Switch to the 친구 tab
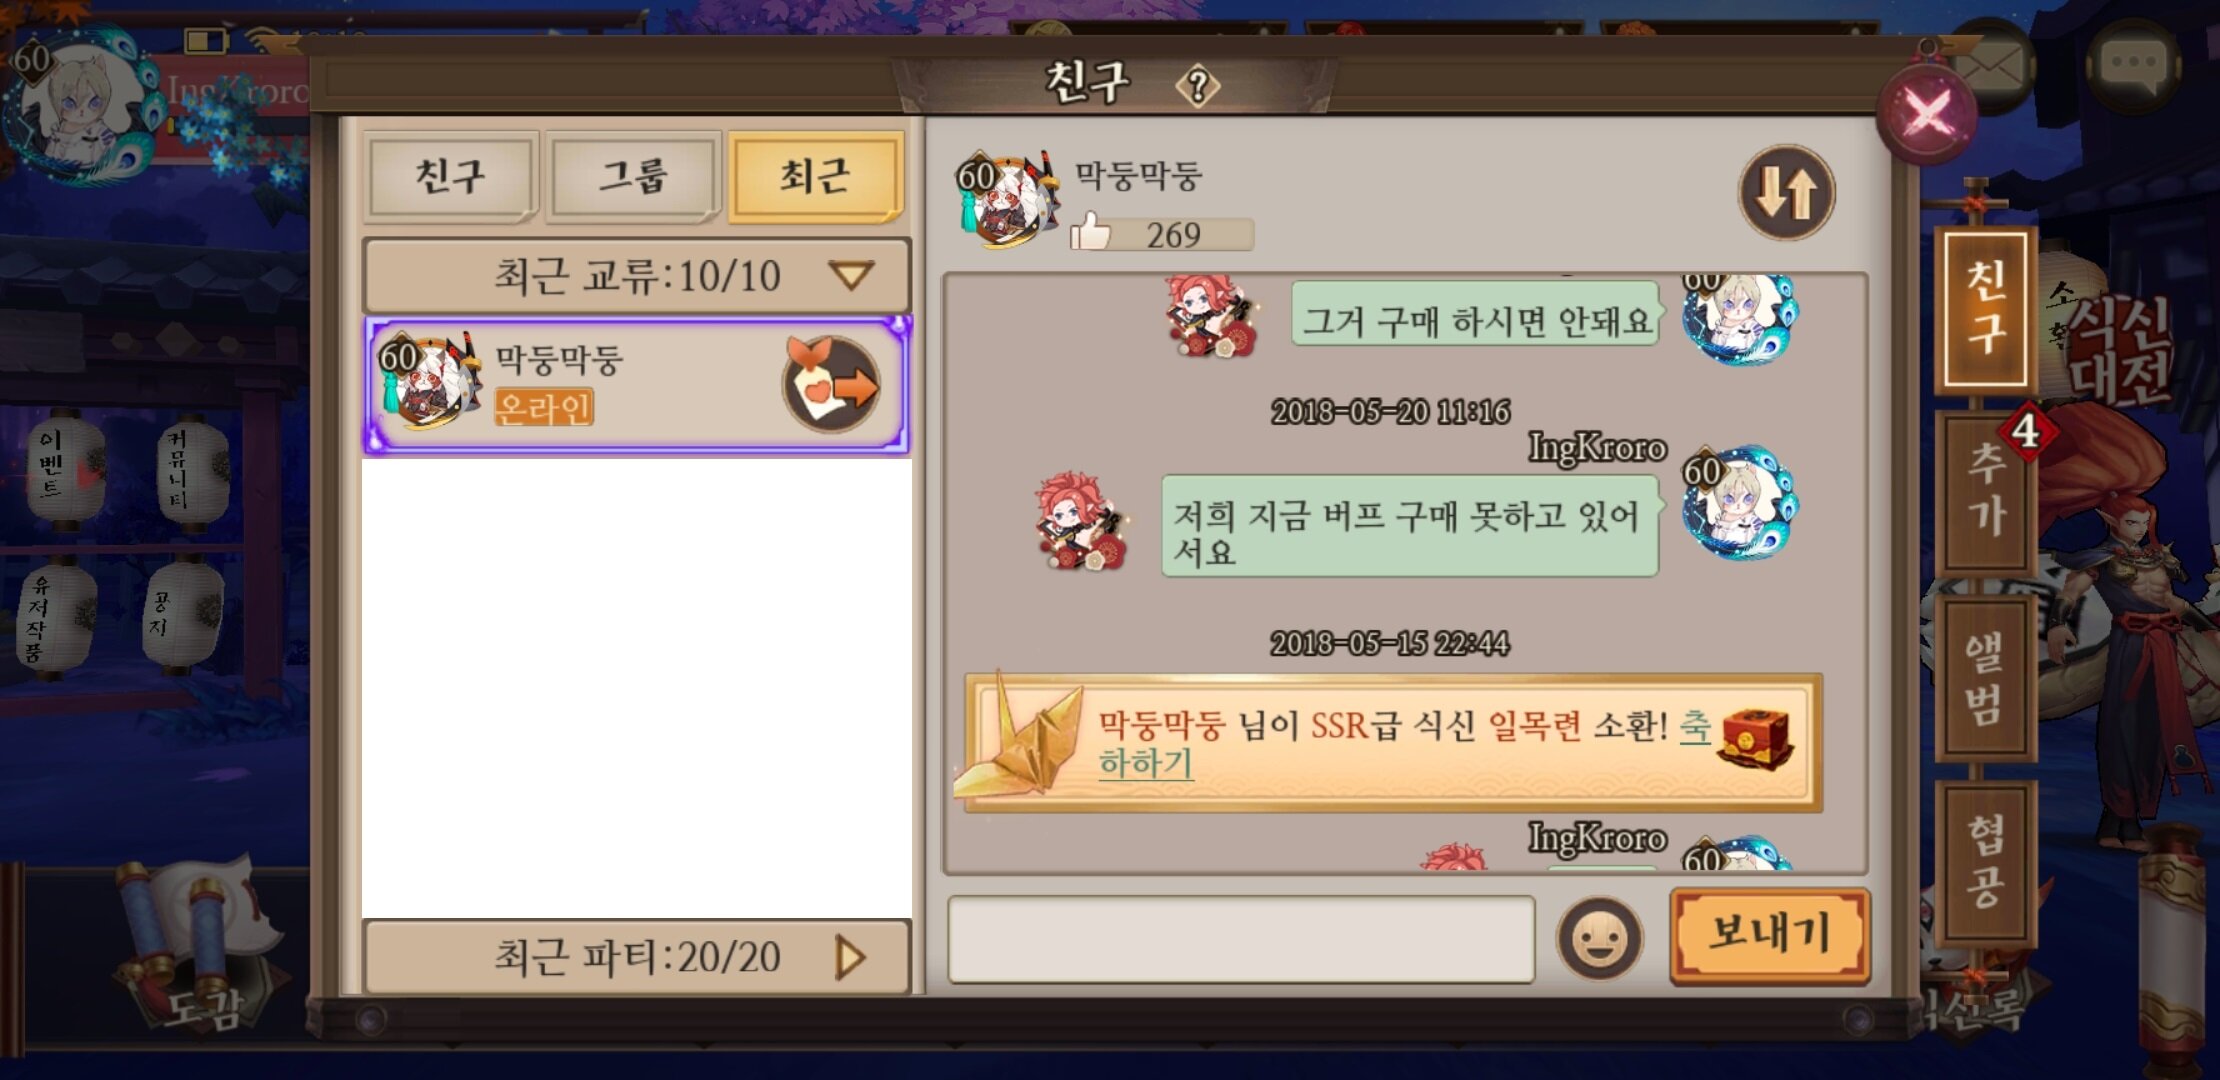This screenshot has height=1080, width=2220. pyautogui.click(x=451, y=176)
